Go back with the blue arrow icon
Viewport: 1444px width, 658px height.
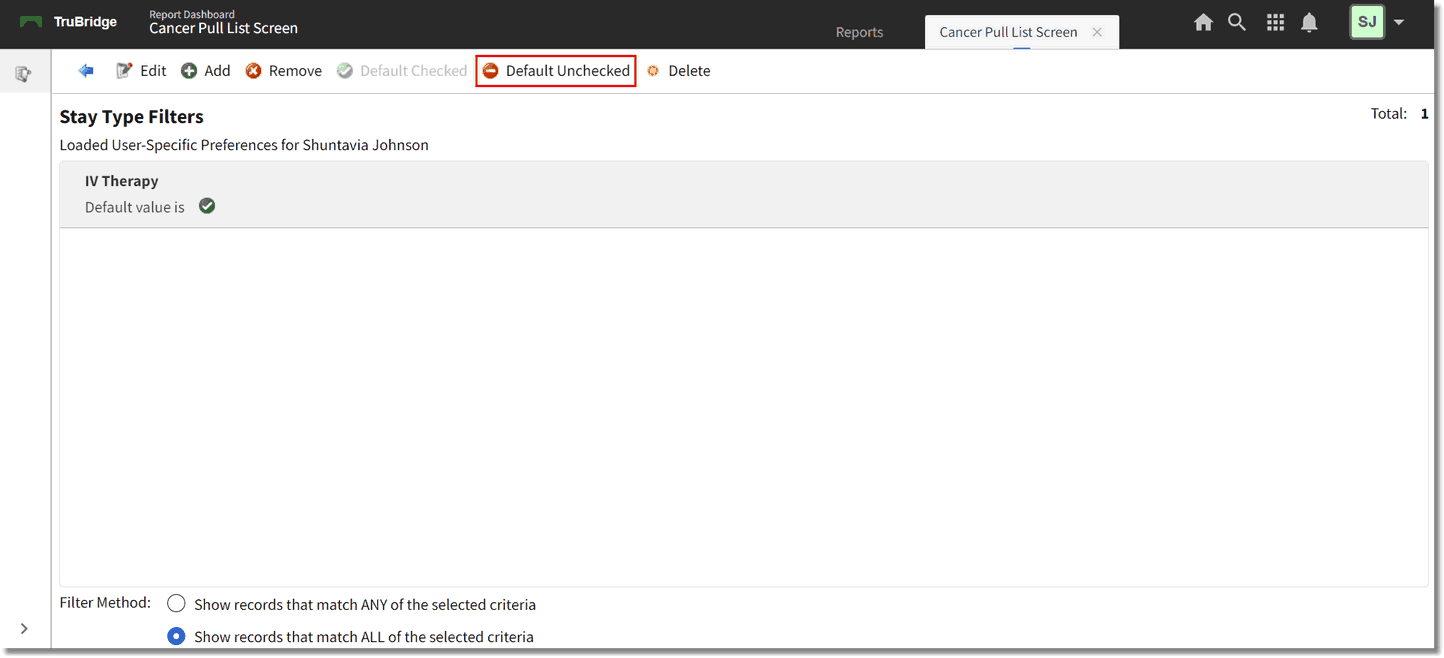86,71
